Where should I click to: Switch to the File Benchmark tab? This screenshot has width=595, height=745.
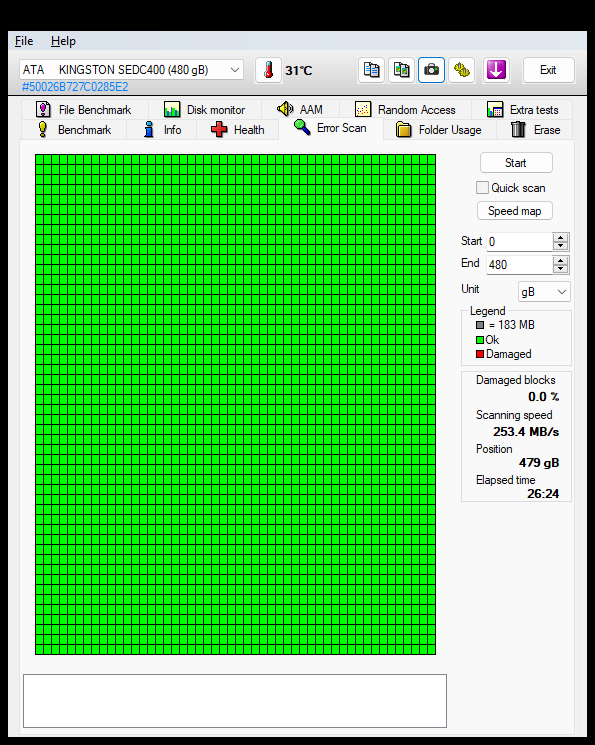click(x=85, y=110)
